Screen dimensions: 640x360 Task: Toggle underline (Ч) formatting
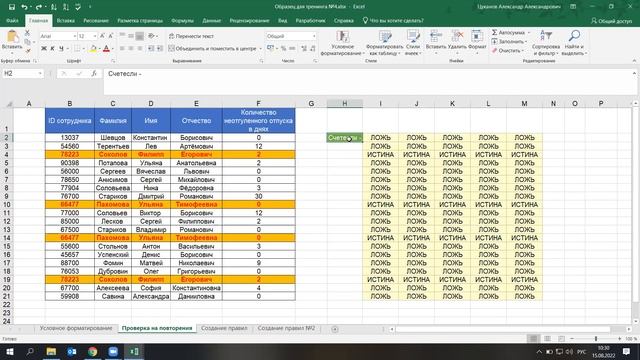click(61, 49)
